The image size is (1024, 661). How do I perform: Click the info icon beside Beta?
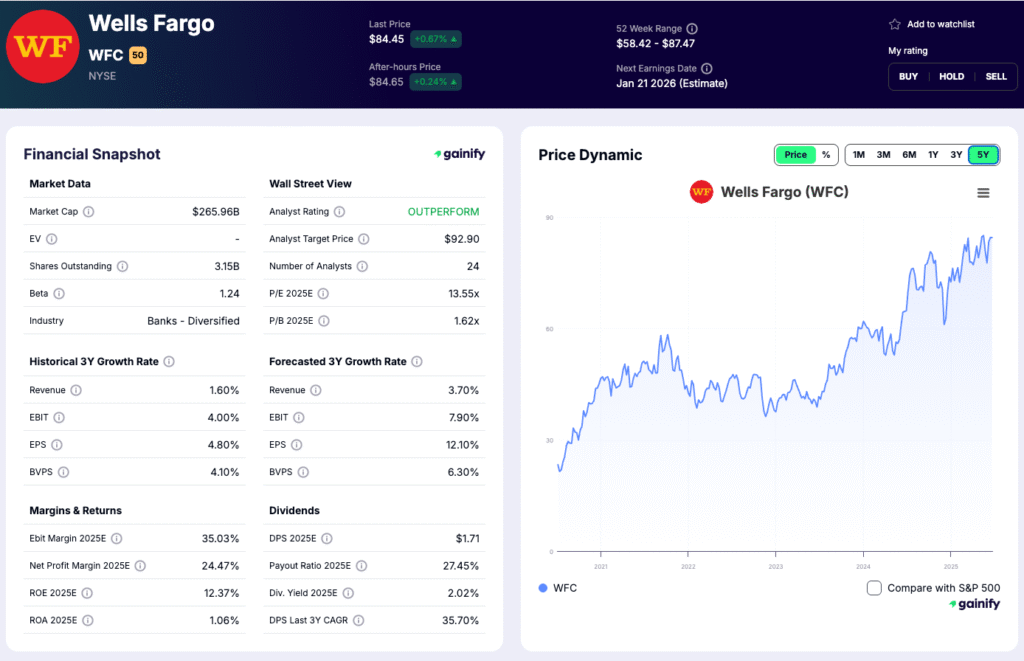click(x=60, y=294)
